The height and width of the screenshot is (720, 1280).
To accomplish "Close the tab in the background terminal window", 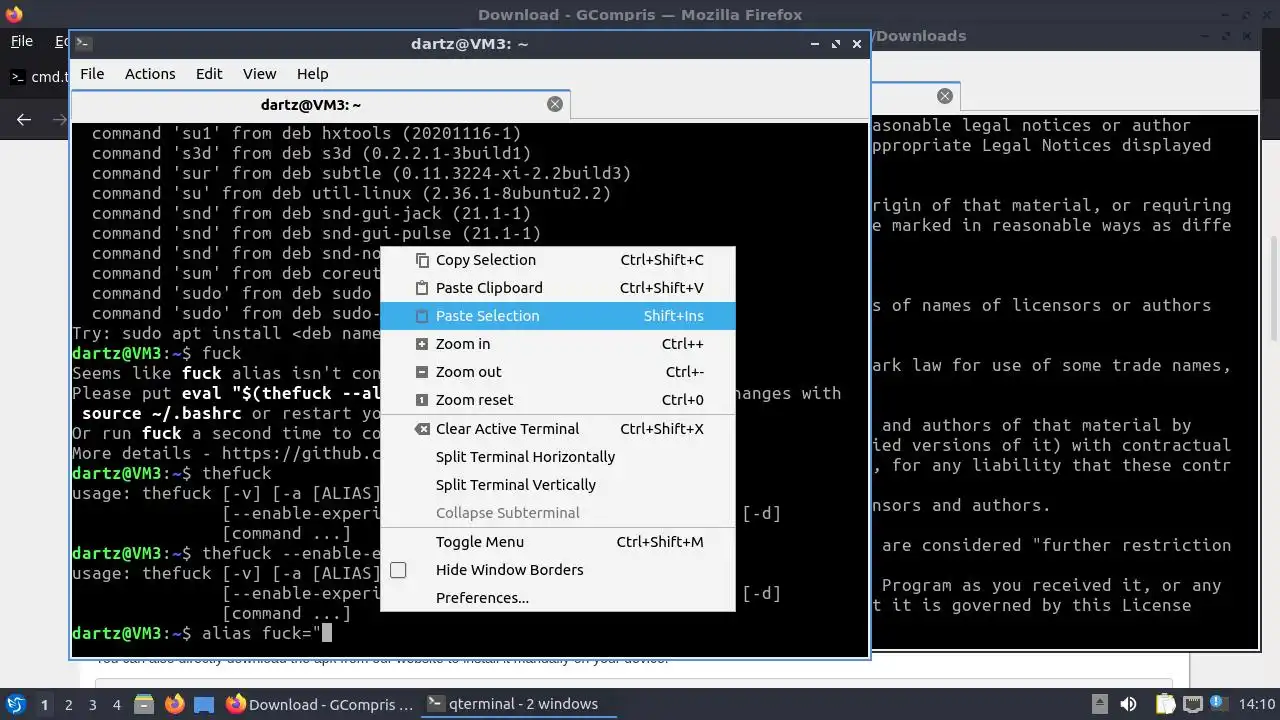I will coord(944,96).
